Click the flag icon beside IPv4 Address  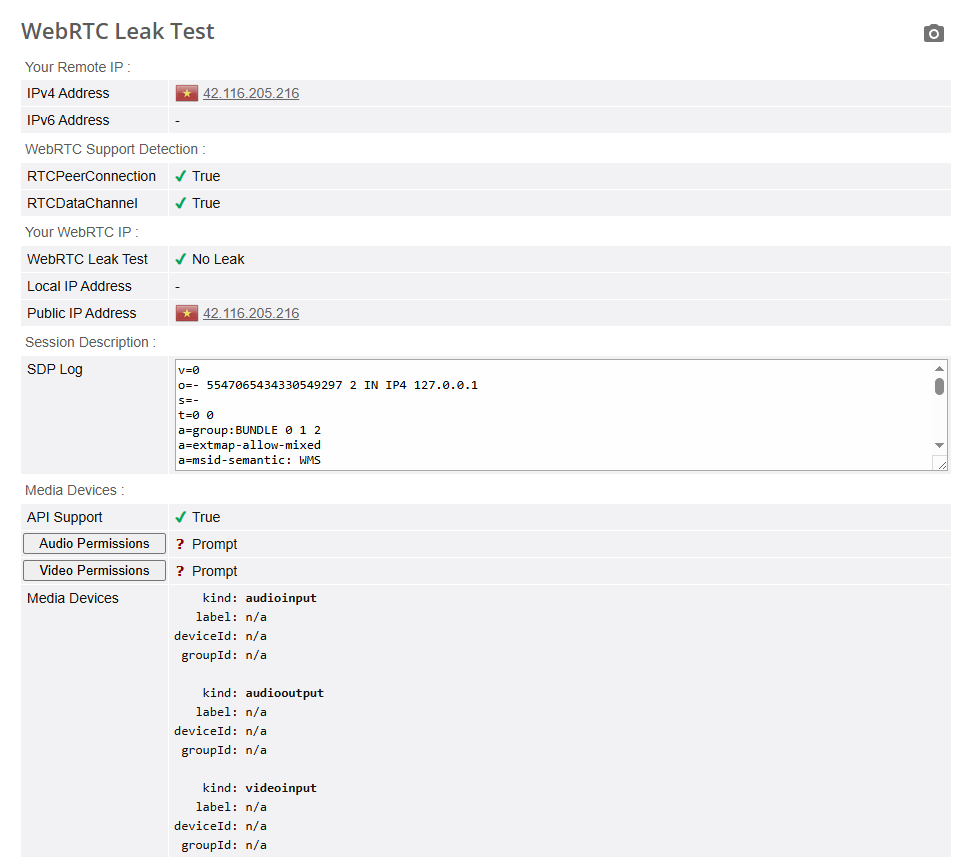point(187,94)
